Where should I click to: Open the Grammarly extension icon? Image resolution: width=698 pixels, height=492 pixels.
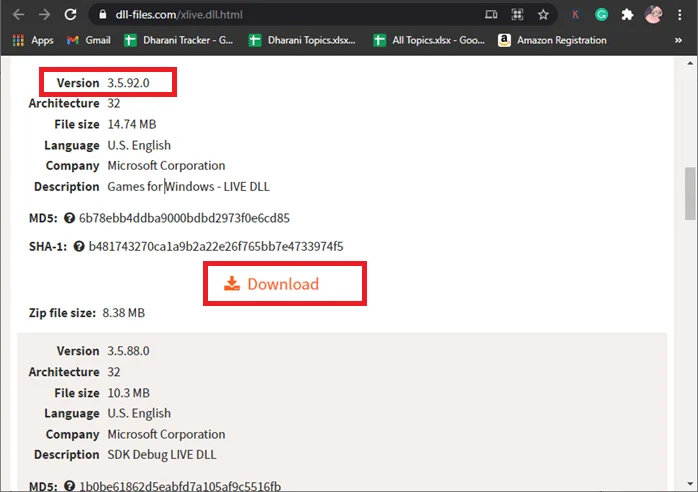[x=601, y=15]
